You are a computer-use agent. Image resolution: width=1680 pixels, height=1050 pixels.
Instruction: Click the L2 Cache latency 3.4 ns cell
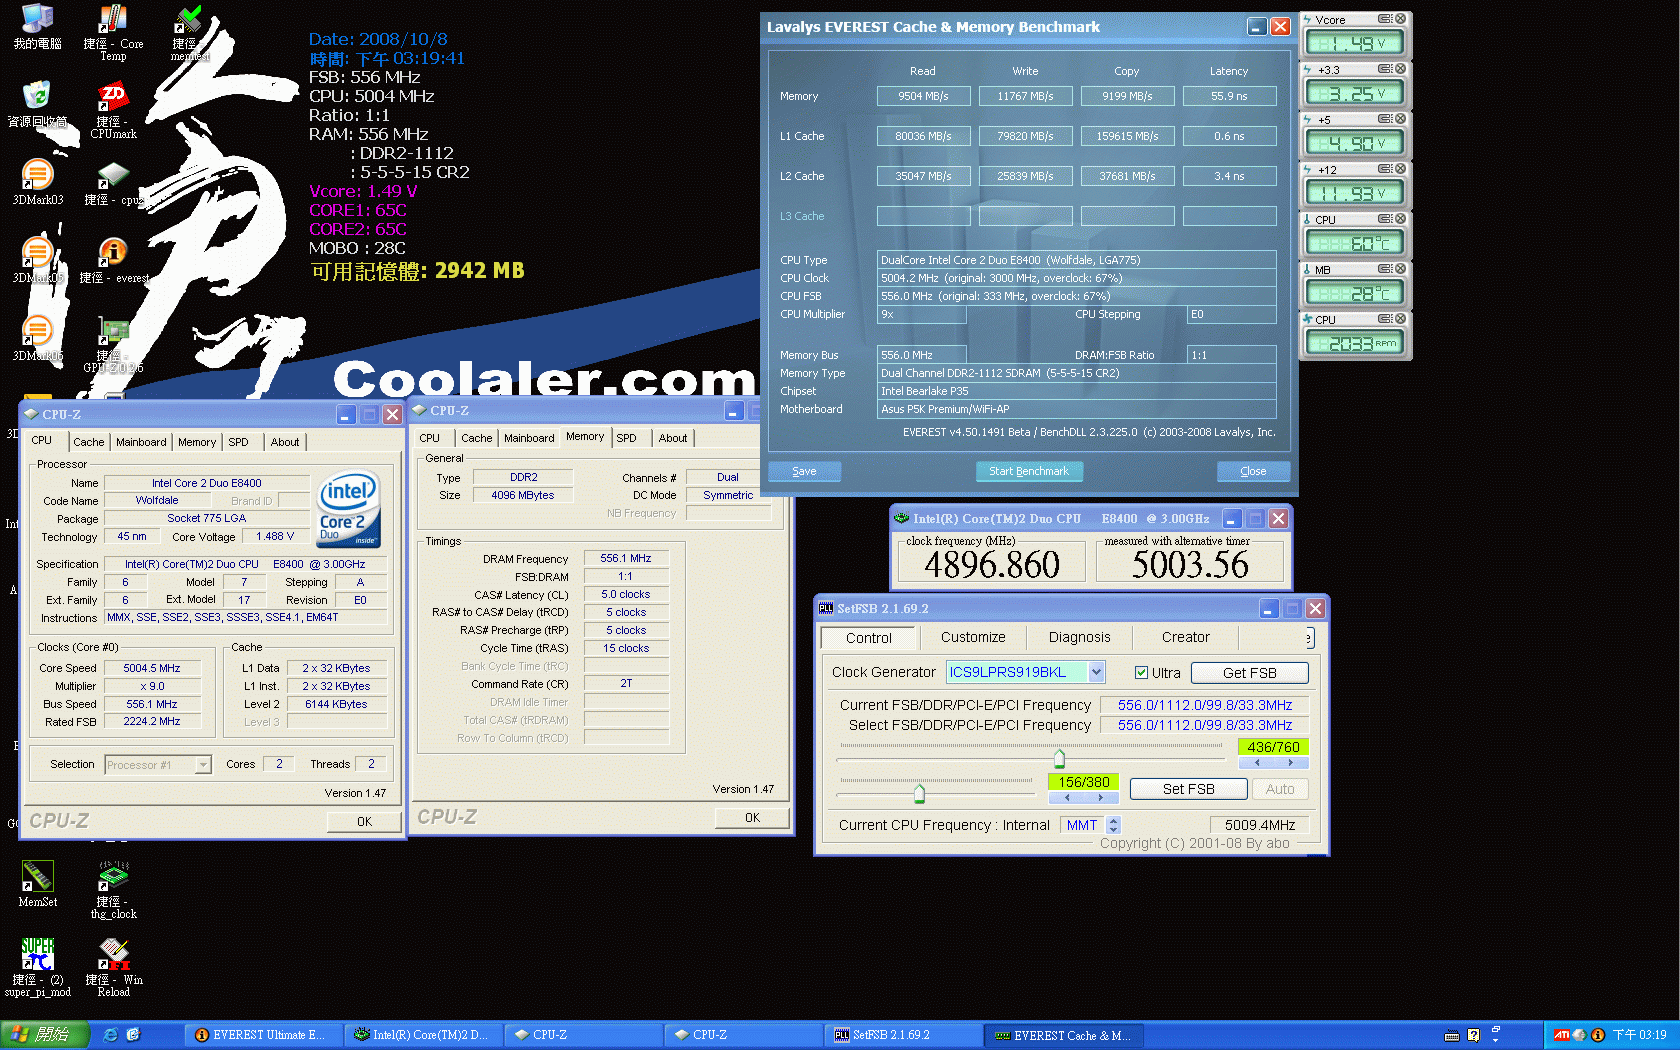point(1229,176)
